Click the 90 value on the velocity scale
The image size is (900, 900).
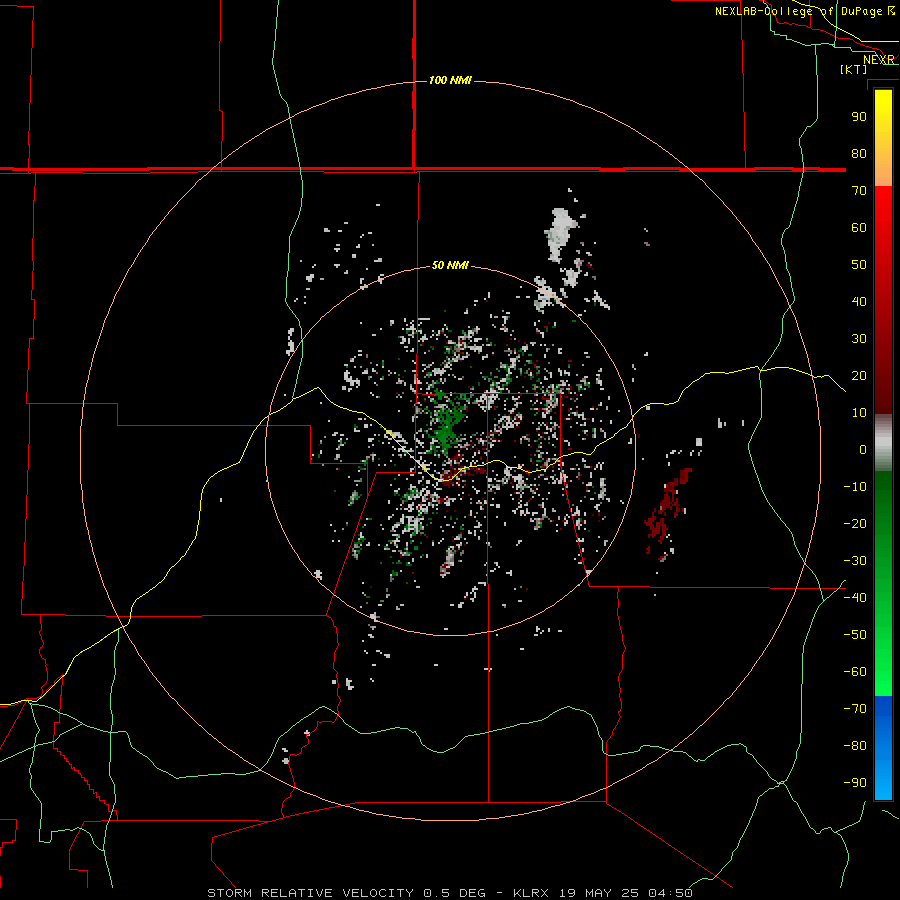[859, 117]
